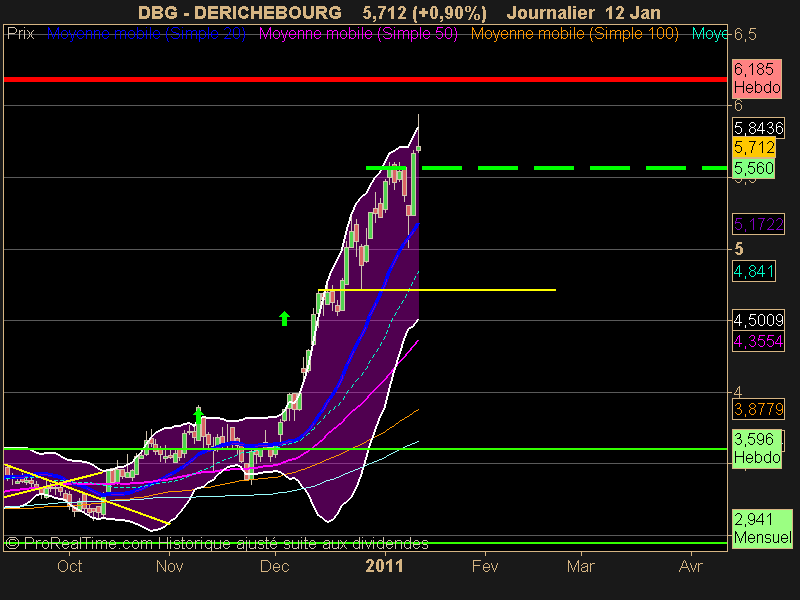Select the Prix legend label
The width and height of the screenshot is (800, 600).
[20, 34]
